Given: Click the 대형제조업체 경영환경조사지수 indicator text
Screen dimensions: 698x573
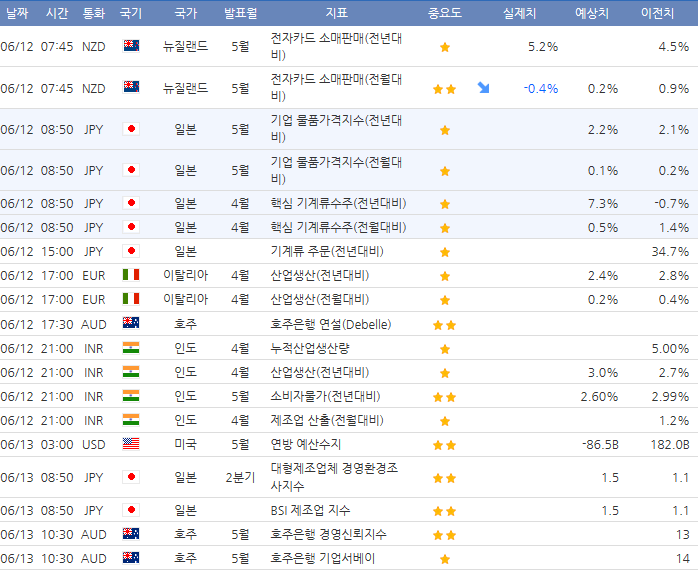Looking at the screenshot, I should [x=334, y=476].
